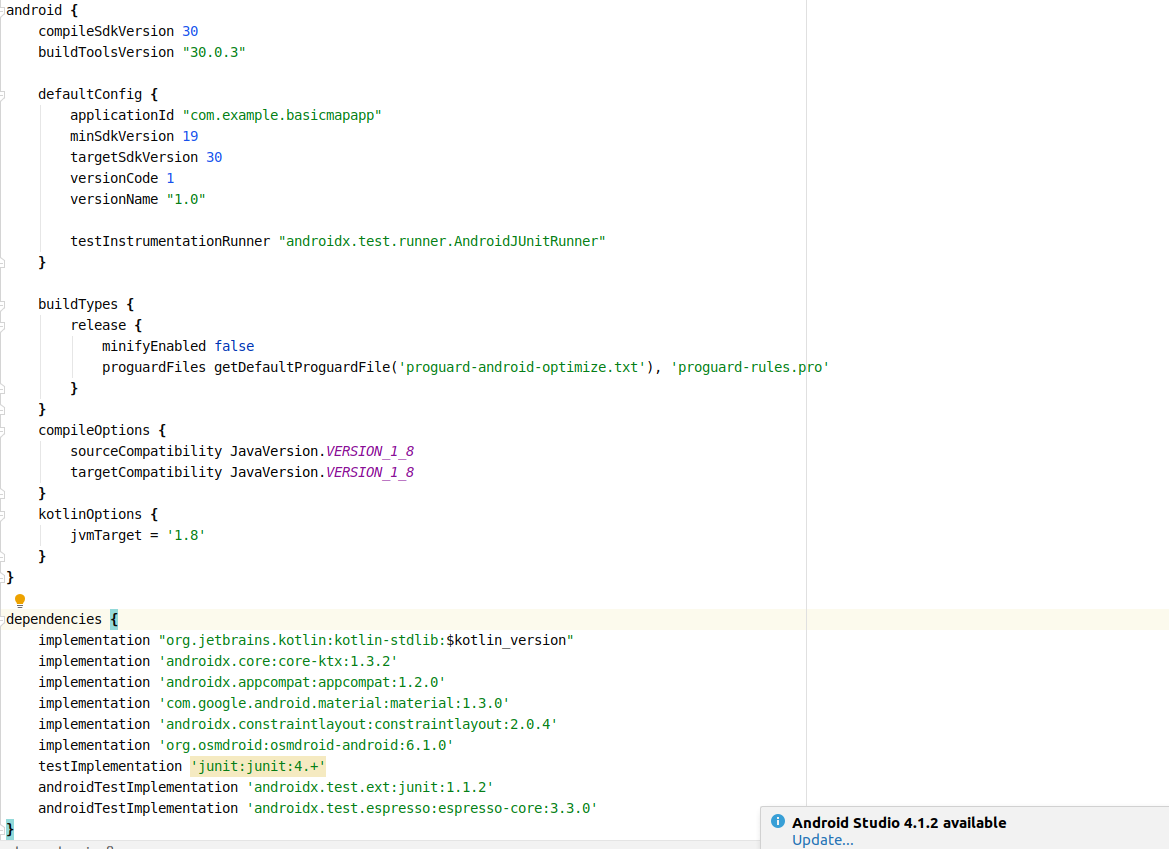Open the Update... link
Viewport: 1169px width, 849px height.
tap(822, 840)
